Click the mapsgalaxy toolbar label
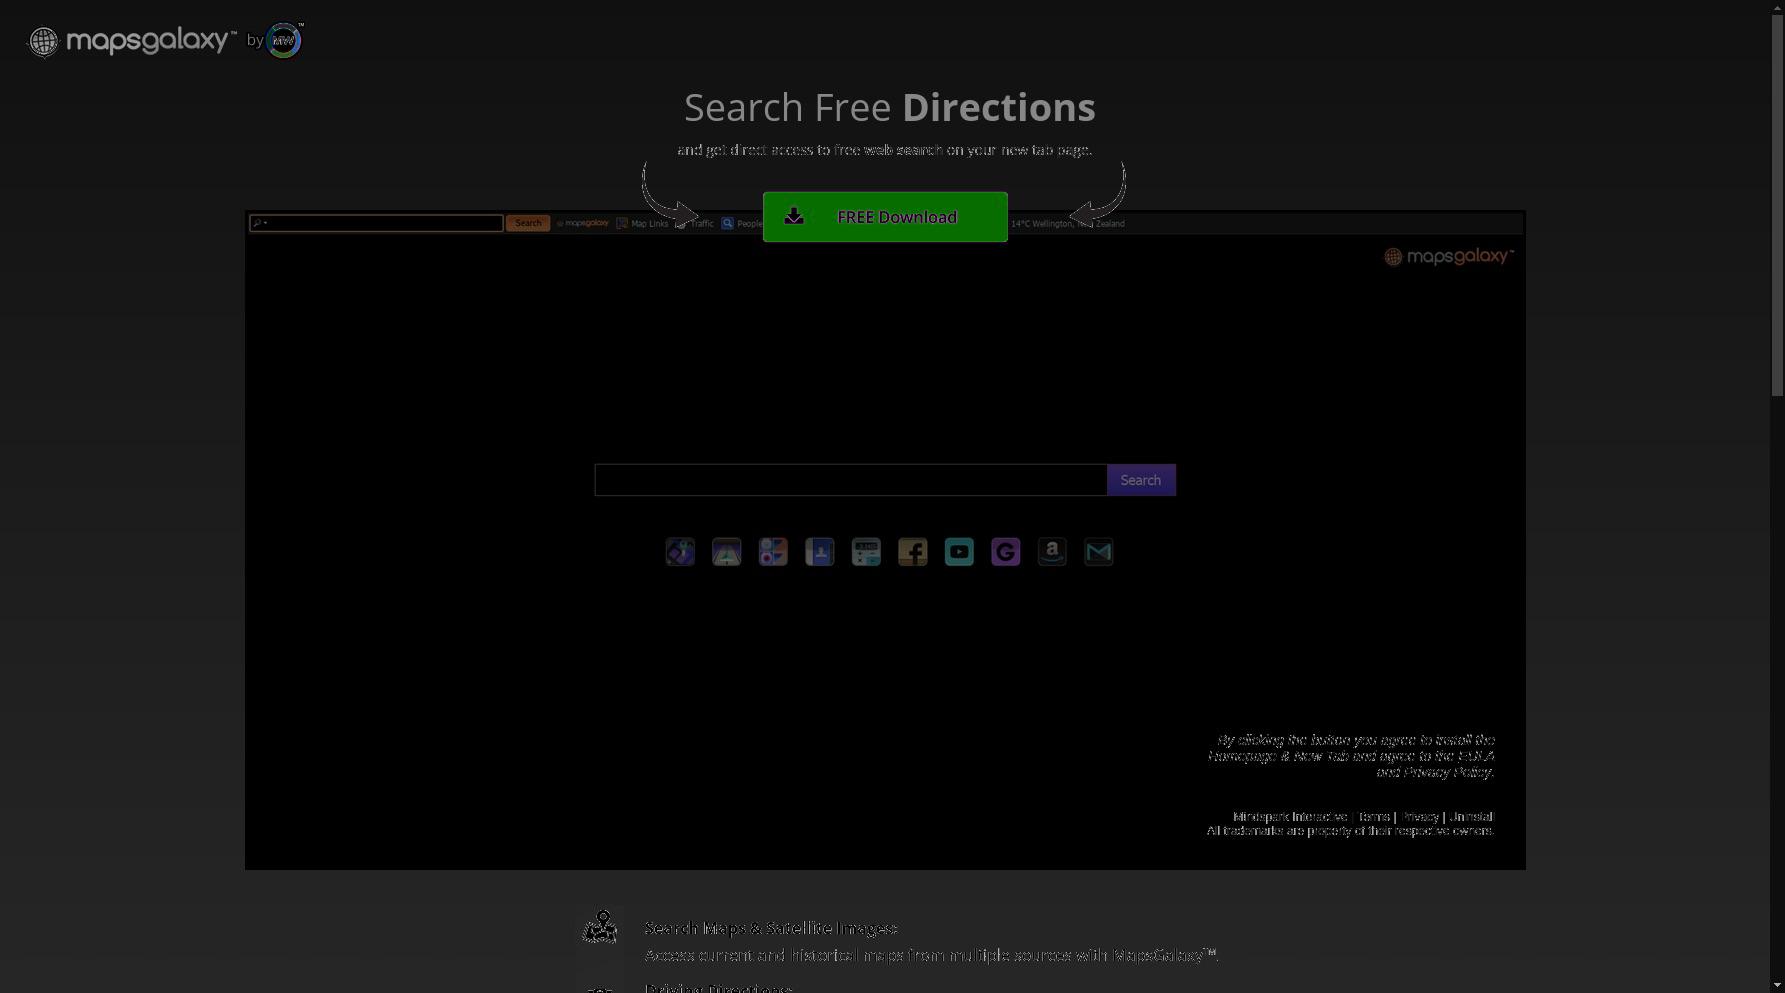The width and height of the screenshot is (1785, 993). click(583, 223)
